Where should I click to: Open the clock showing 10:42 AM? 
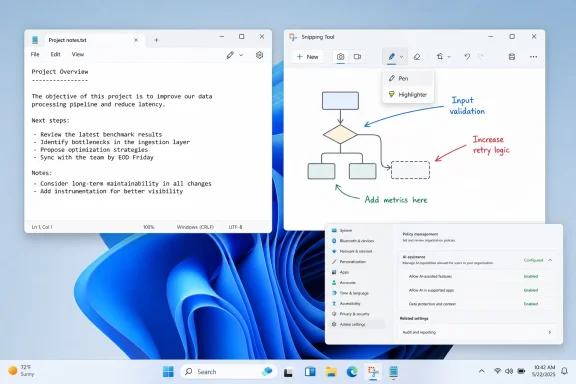point(544,371)
